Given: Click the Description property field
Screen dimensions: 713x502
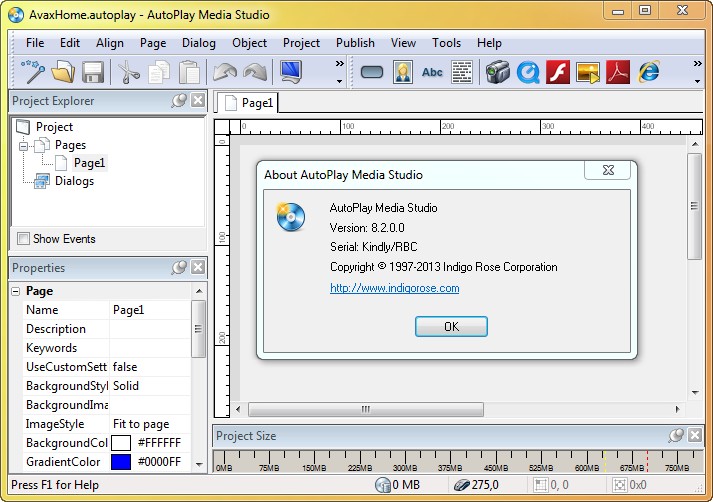Looking at the screenshot, I should pos(150,329).
